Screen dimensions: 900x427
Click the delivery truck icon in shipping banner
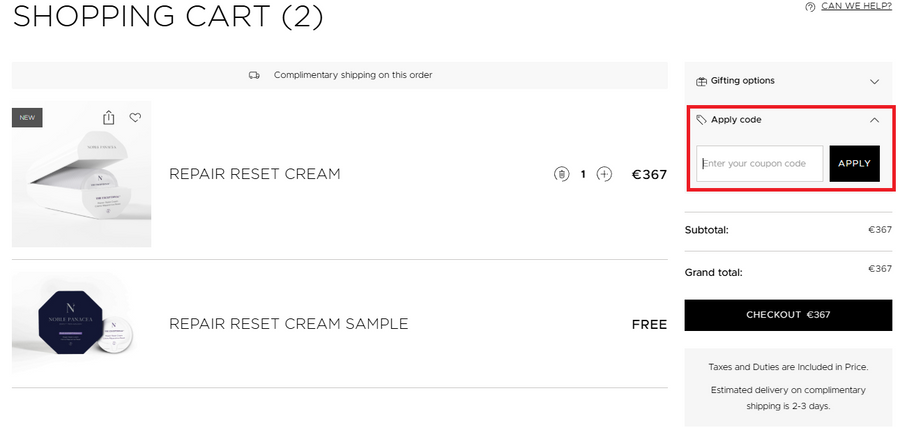click(x=254, y=75)
